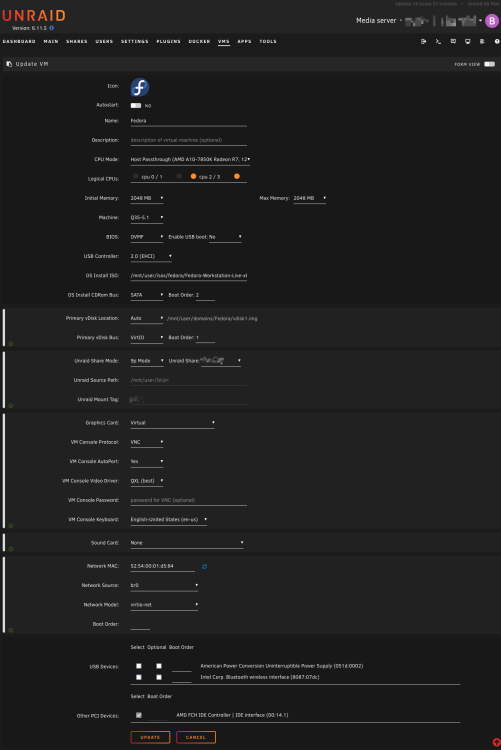This screenshot has width=501, height=750.
Task: Click the feedback icon in header toolbar
Action: coord(453,42)
